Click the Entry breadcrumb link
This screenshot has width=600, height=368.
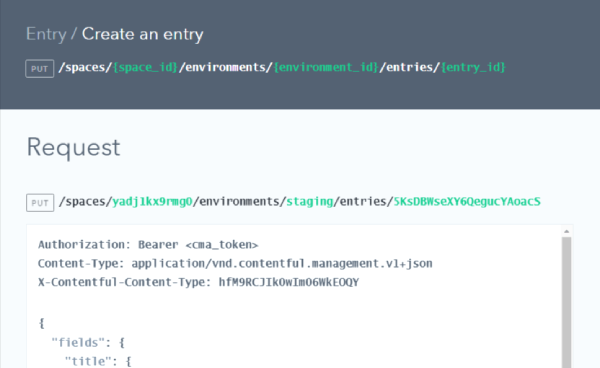pyautogui.click(x=46, y=34)
